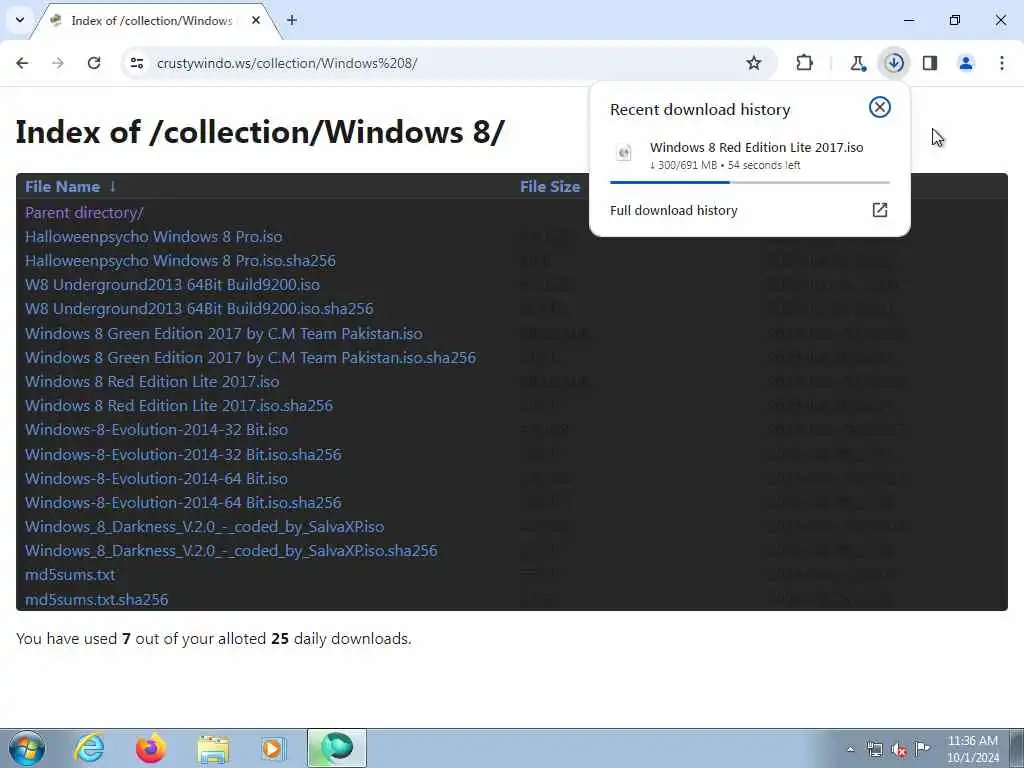Screen dimensions: 1024x768
Task: Download Windows-8-Evolution-2014-64 Bit.iso
Action: click(x=156, y=479)
